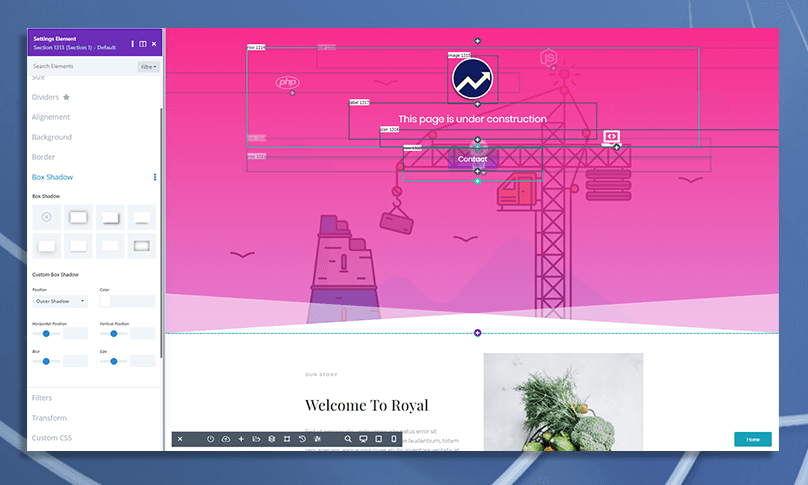Open the Filtre dropdown

(x=148, y=67)
